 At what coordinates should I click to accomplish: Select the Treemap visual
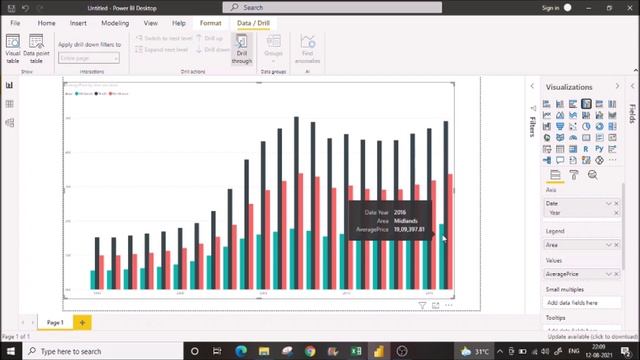pos(612,127)
